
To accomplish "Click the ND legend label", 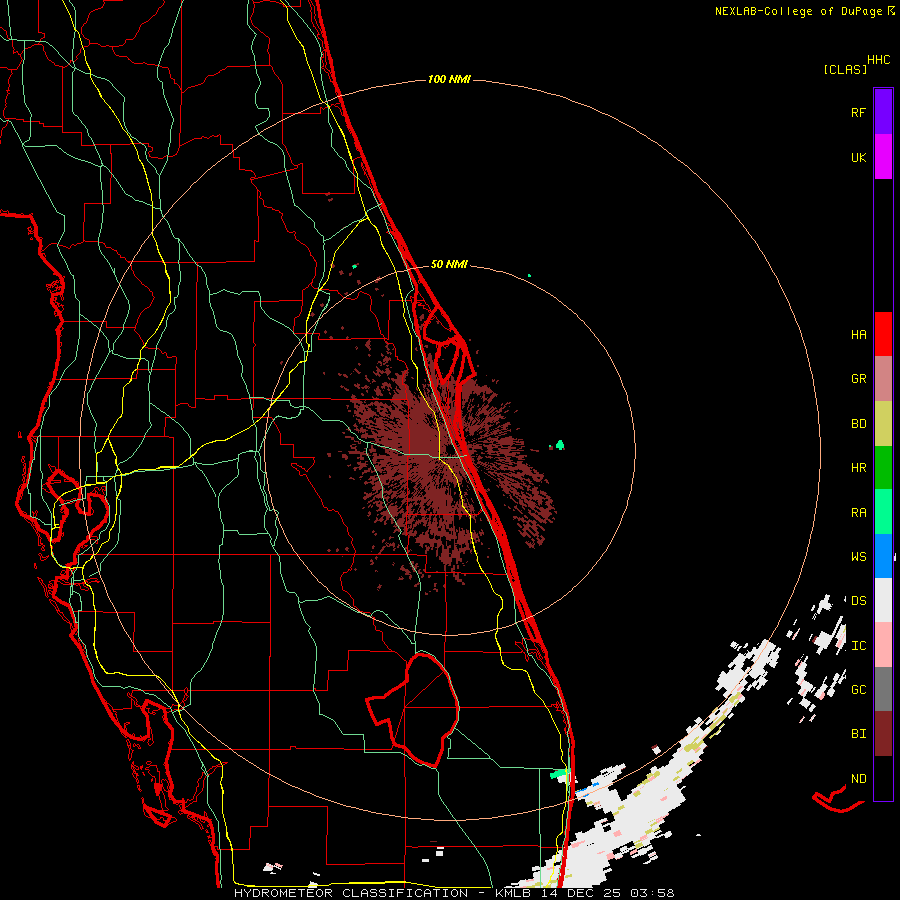I will [x=858, y=779].
